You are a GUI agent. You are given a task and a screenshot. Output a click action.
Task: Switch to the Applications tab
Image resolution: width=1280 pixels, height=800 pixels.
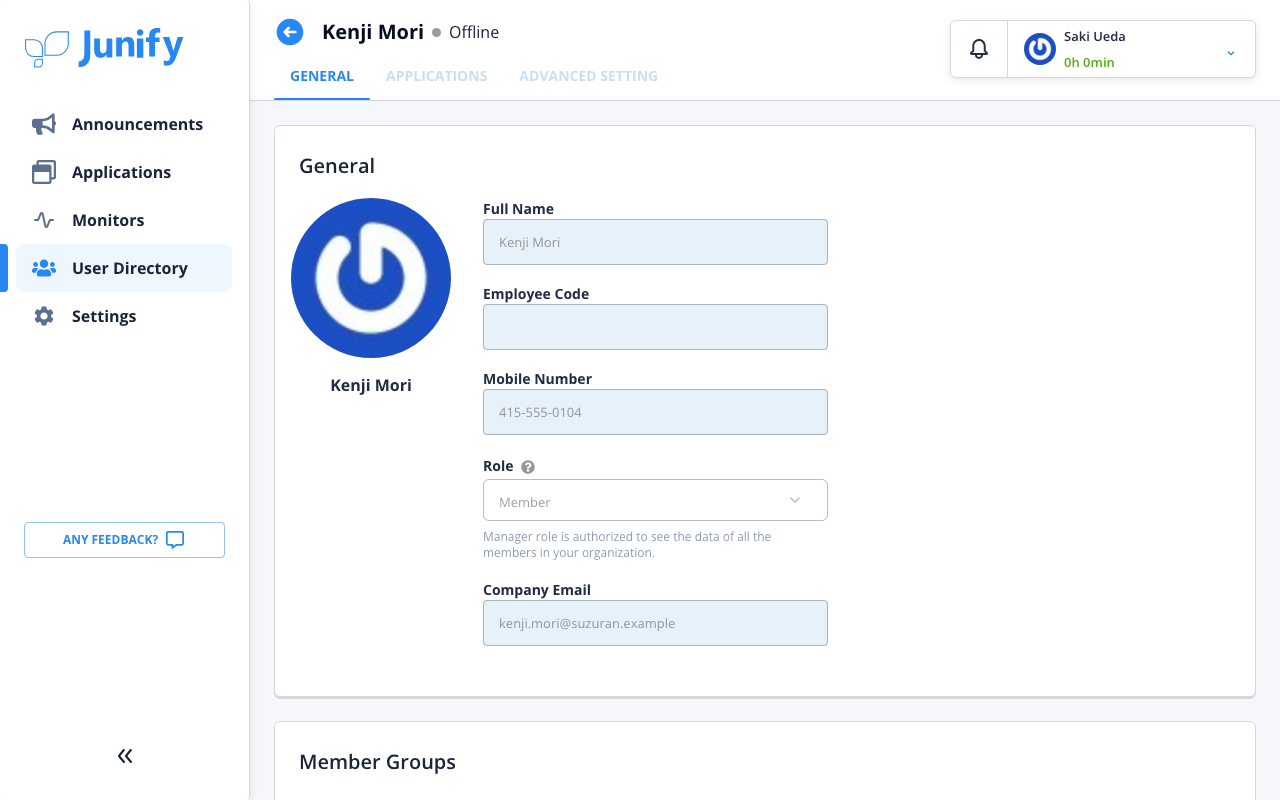point(437,76)
